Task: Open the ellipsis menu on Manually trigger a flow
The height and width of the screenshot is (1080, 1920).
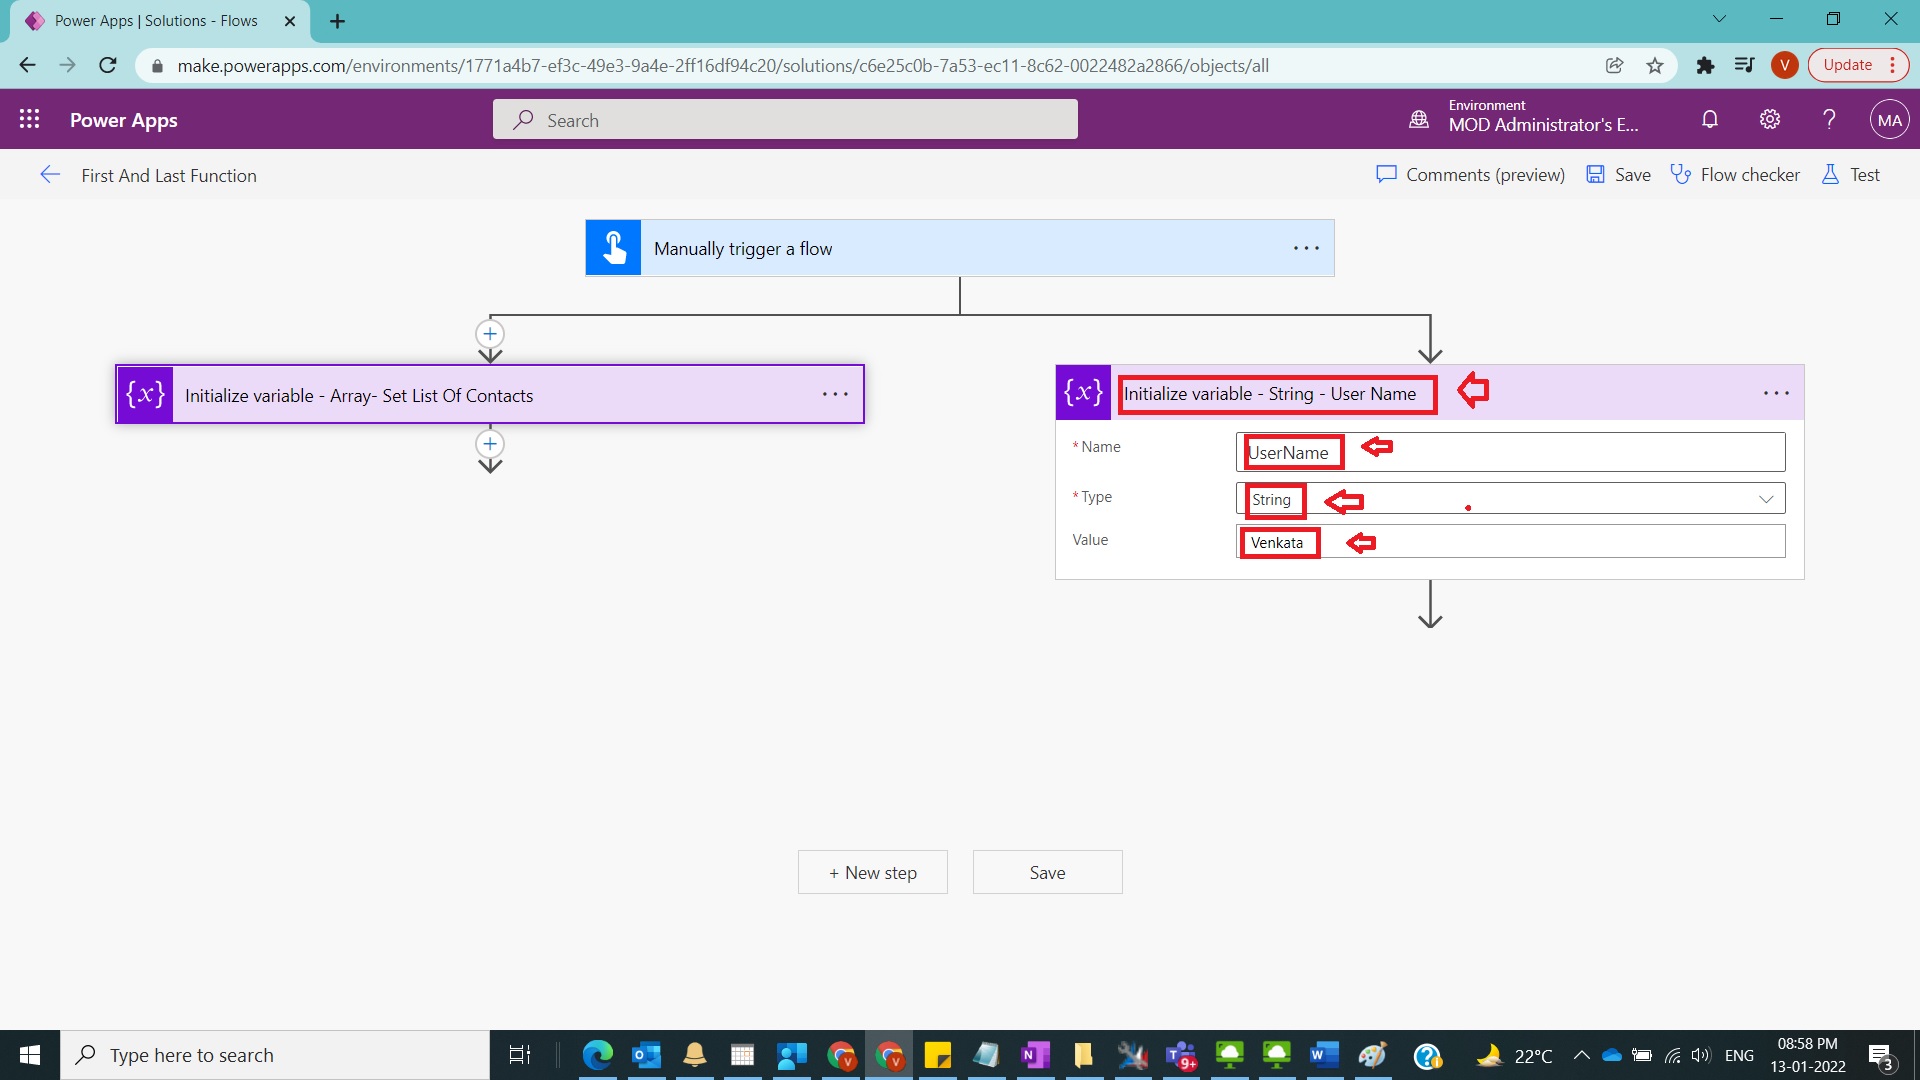Action: [x=1305, y=248]
